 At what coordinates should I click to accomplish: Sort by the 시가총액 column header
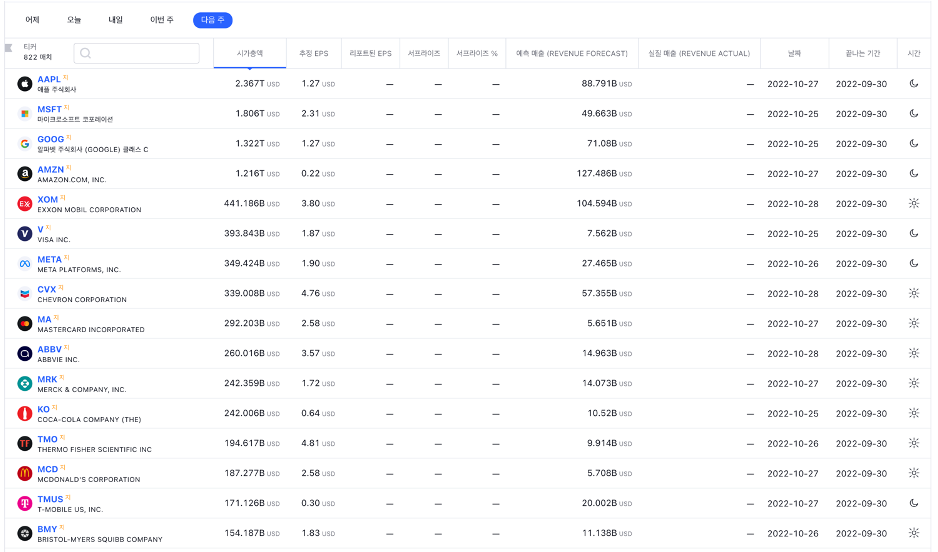[x=249, y=53]
